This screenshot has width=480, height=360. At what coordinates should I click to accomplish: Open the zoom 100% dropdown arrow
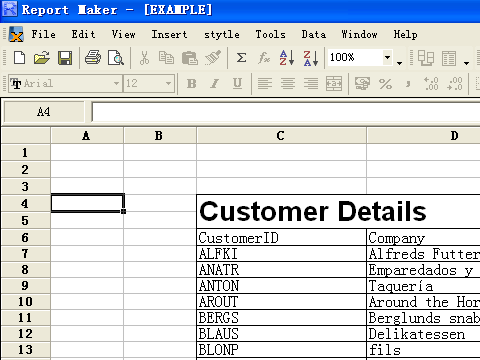click(387, 57)
